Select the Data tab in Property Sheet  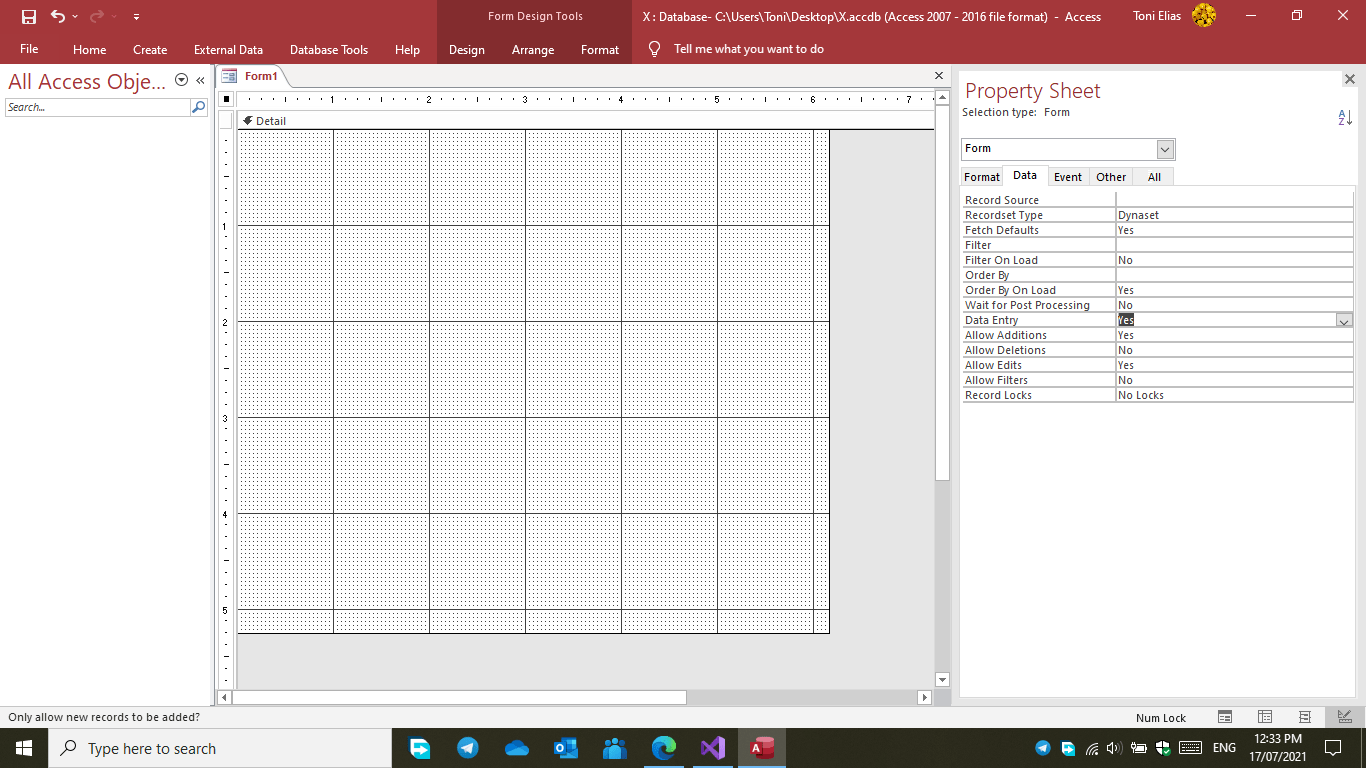click(1025, 176)
